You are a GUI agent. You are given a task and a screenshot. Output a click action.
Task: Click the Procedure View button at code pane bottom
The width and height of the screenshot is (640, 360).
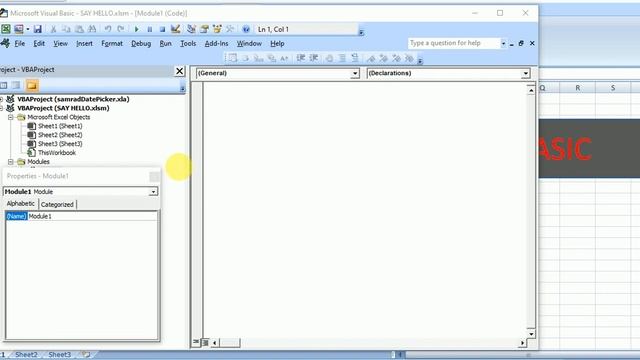click(196, 342)
